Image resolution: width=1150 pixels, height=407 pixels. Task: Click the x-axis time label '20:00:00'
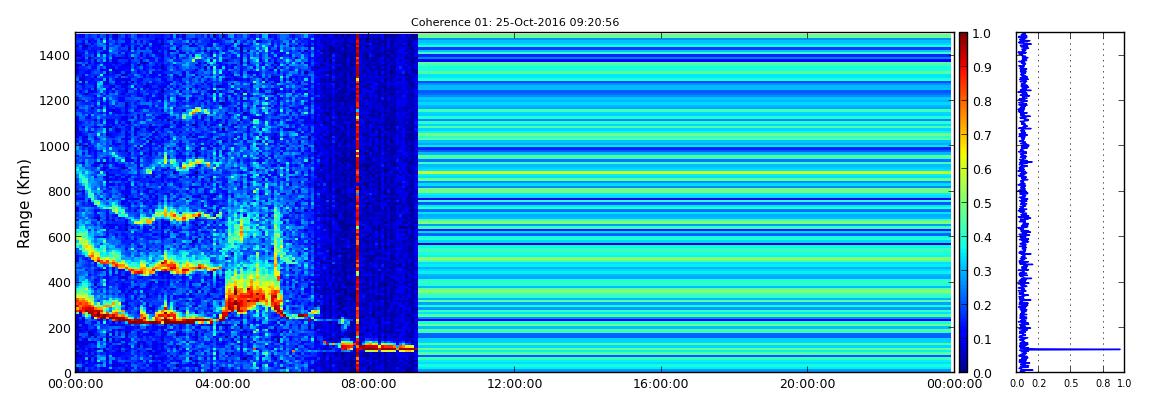[x=807, y=384]
